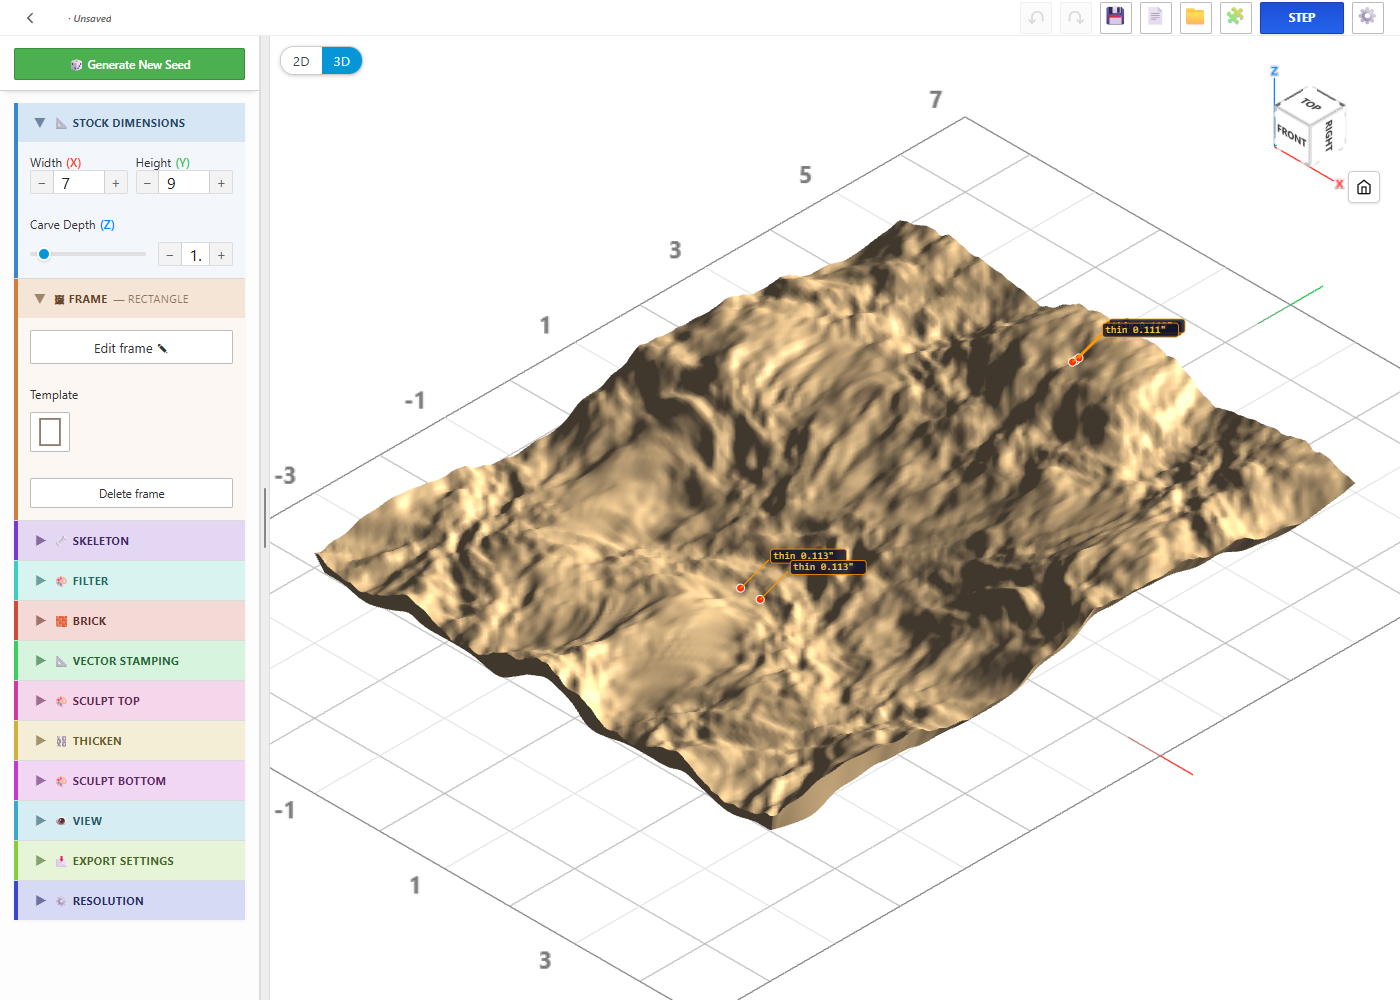Expand the Sculpt Bottom section
Screen dimensions: 1400x1000
[x=130, y=781]
